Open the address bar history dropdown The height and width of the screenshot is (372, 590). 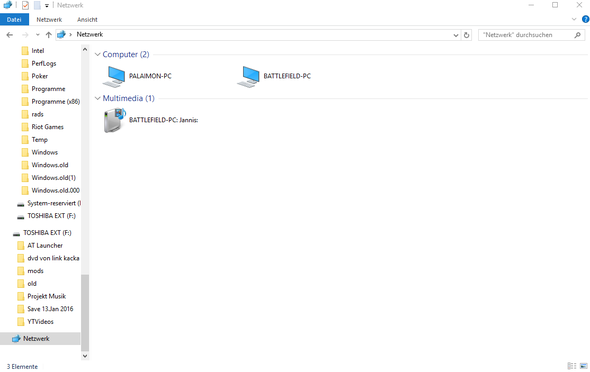[x=456, y=35]
